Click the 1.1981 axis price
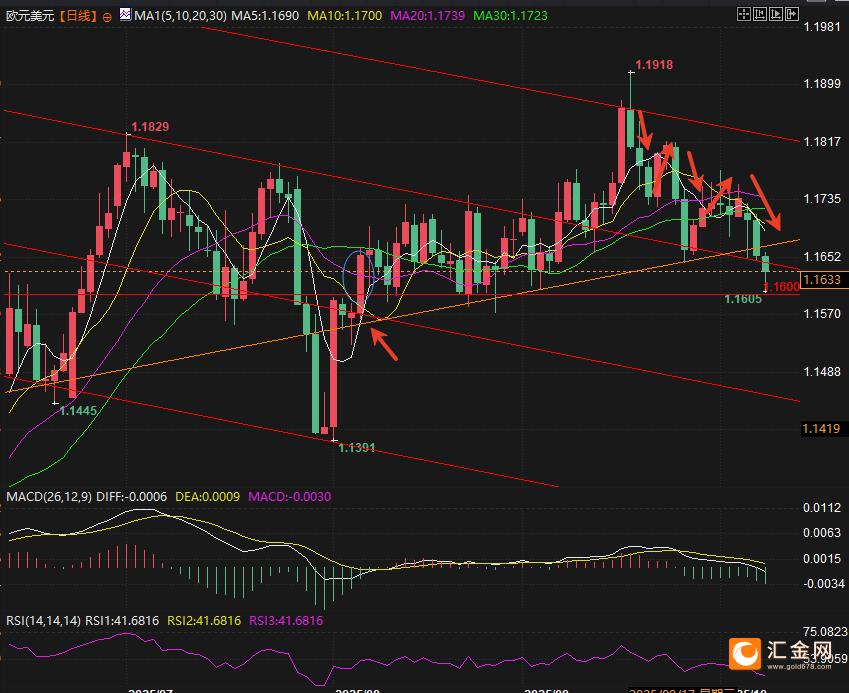Screen dimensions: 849x693 pyautogui.click(x=822, y=27)
